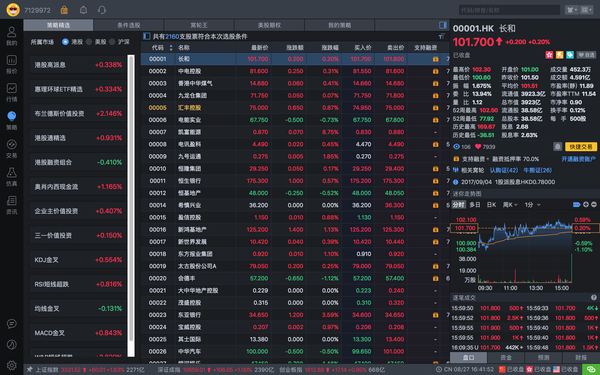Select the 美股 market radio button
The height and width of the screenshot is (375, 600).
tap(89, 42)
